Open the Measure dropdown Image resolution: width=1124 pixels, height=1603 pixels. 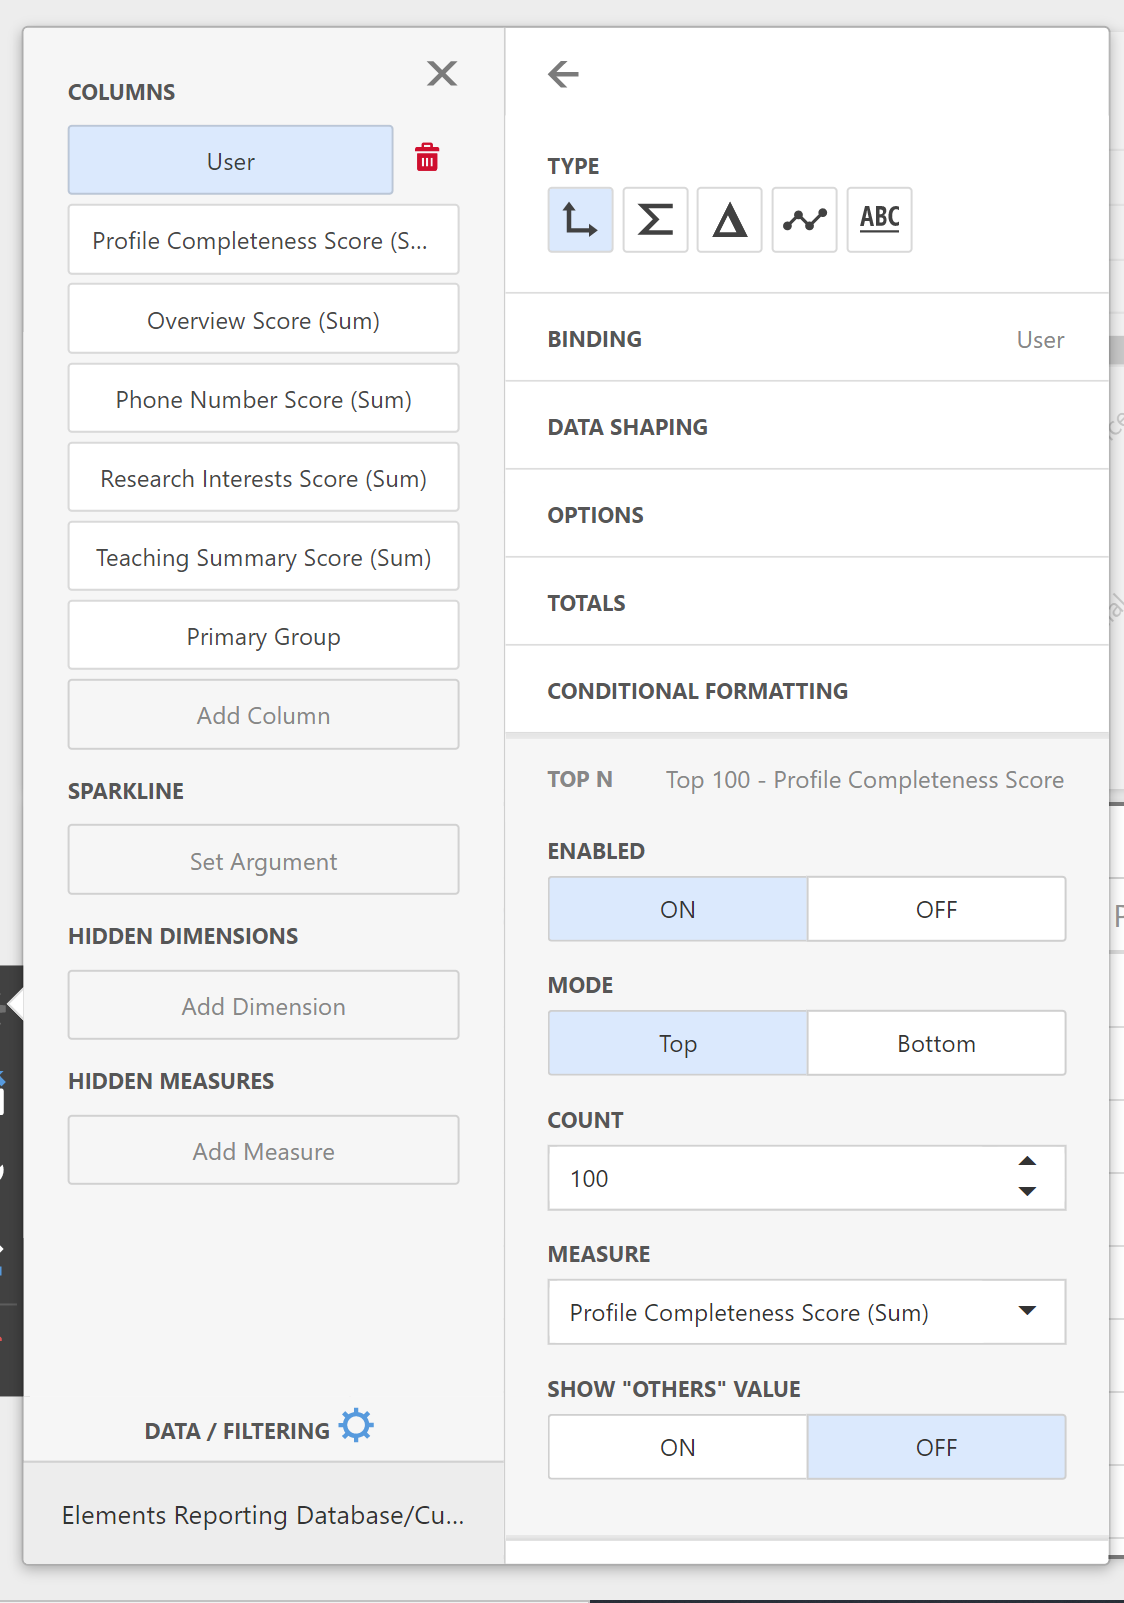point(806,1313)
